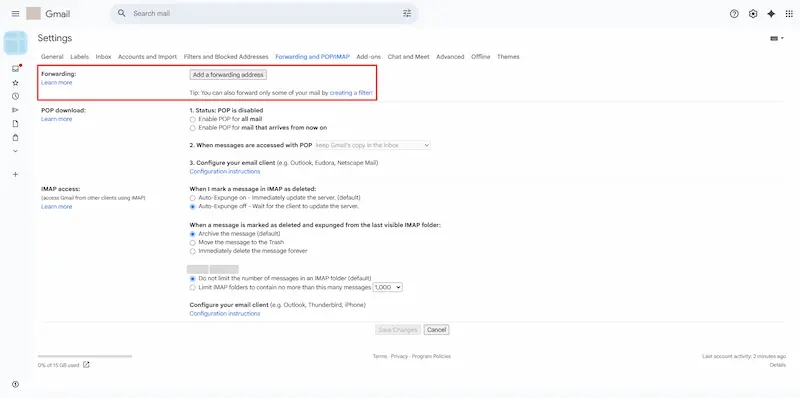Switch to the General tab

pos(52,57)
